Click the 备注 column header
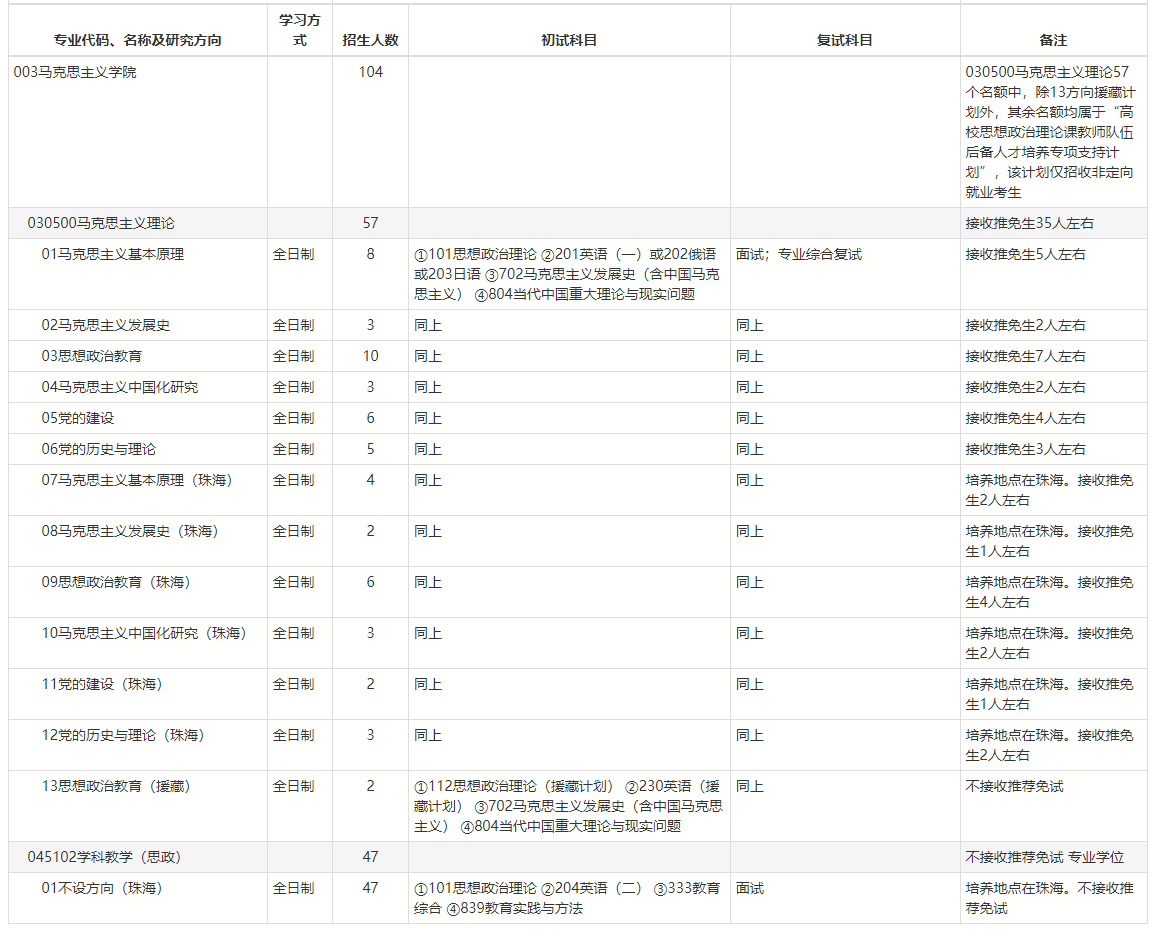1151x934 pixels. [x=1053, y=40]
